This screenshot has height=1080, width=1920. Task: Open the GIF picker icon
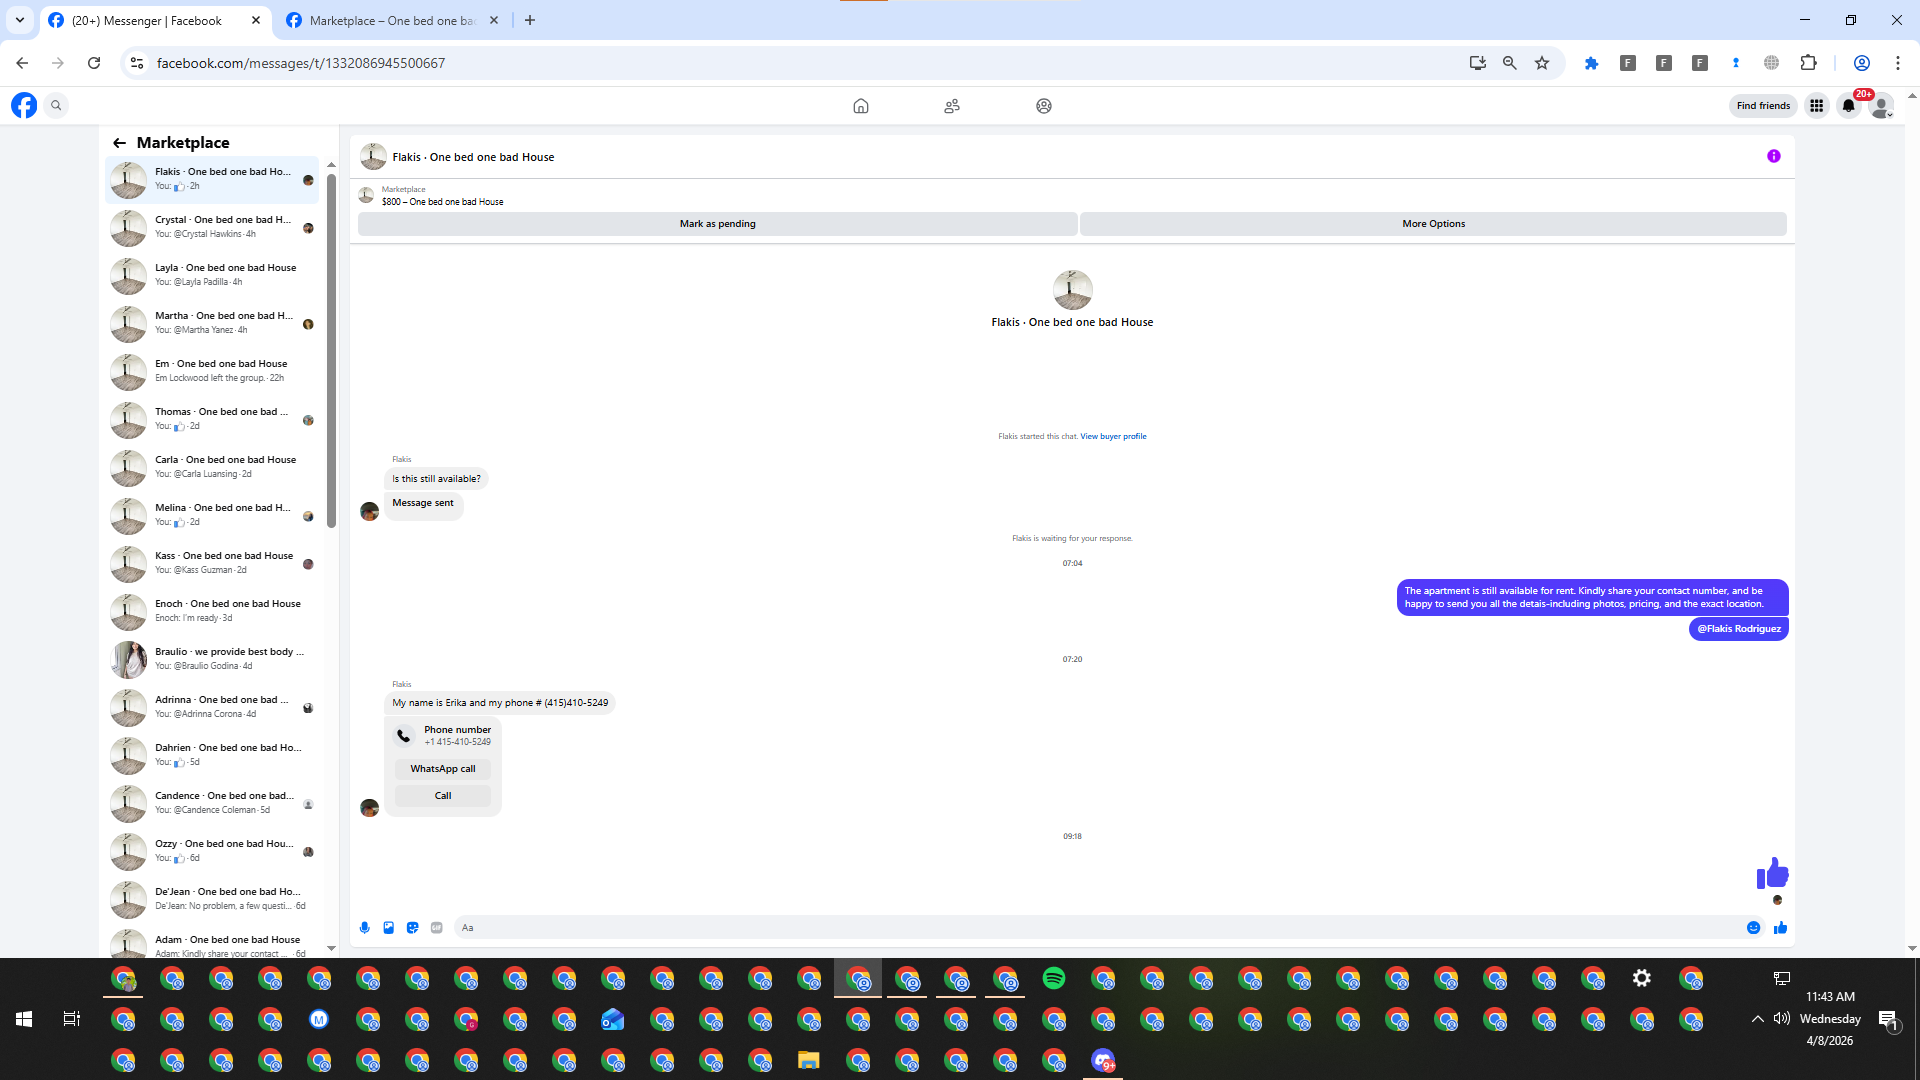[437, 928]
